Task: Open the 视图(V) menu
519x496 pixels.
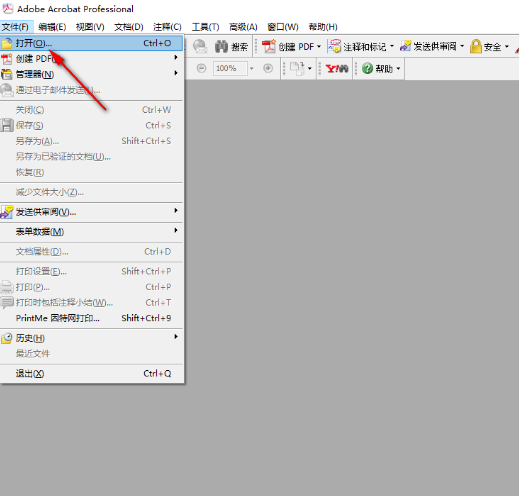Action: coord(90,27)
